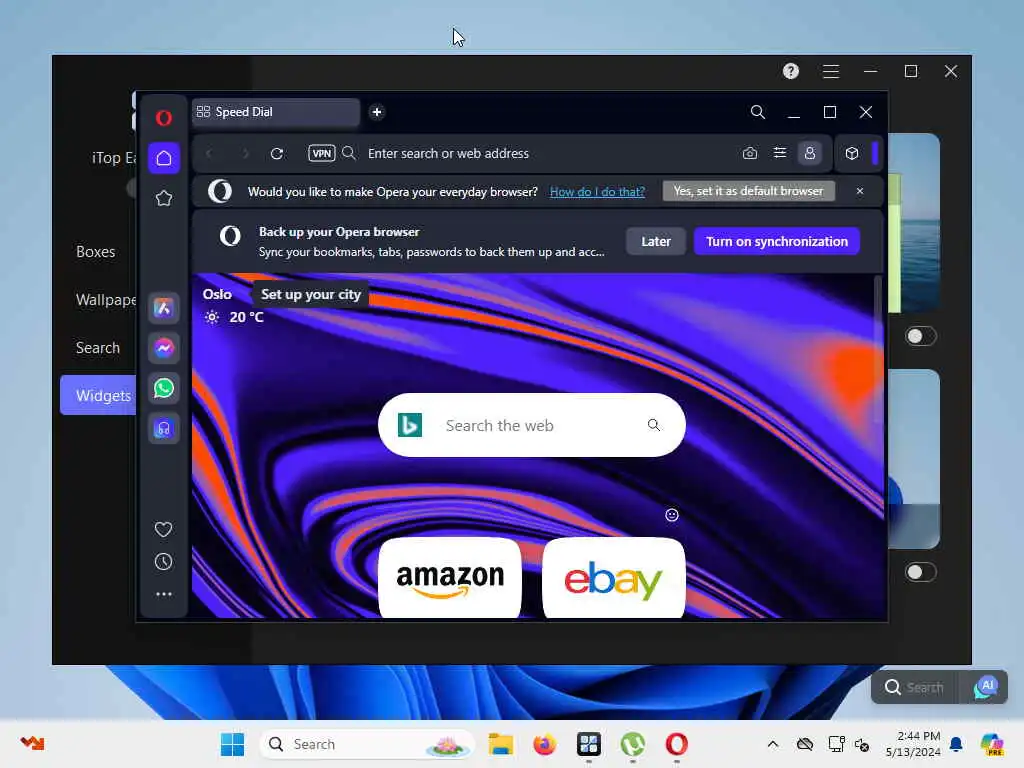Select the Speed Dial tab

(276, 112)
